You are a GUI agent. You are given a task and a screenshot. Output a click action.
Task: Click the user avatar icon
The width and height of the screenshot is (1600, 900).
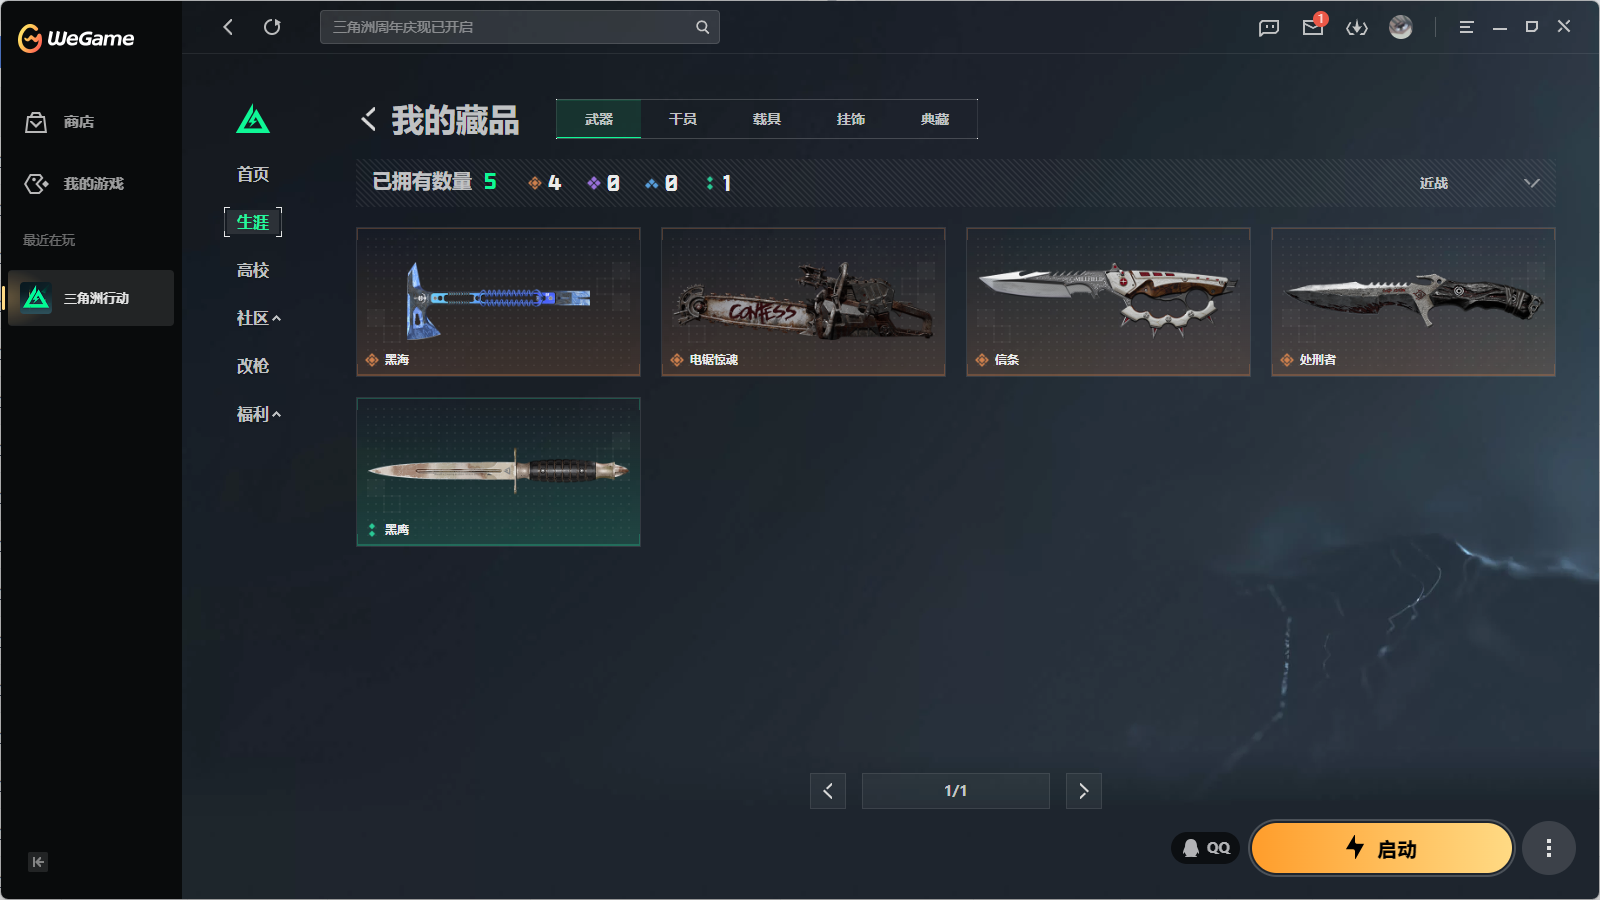(1401, 27)
